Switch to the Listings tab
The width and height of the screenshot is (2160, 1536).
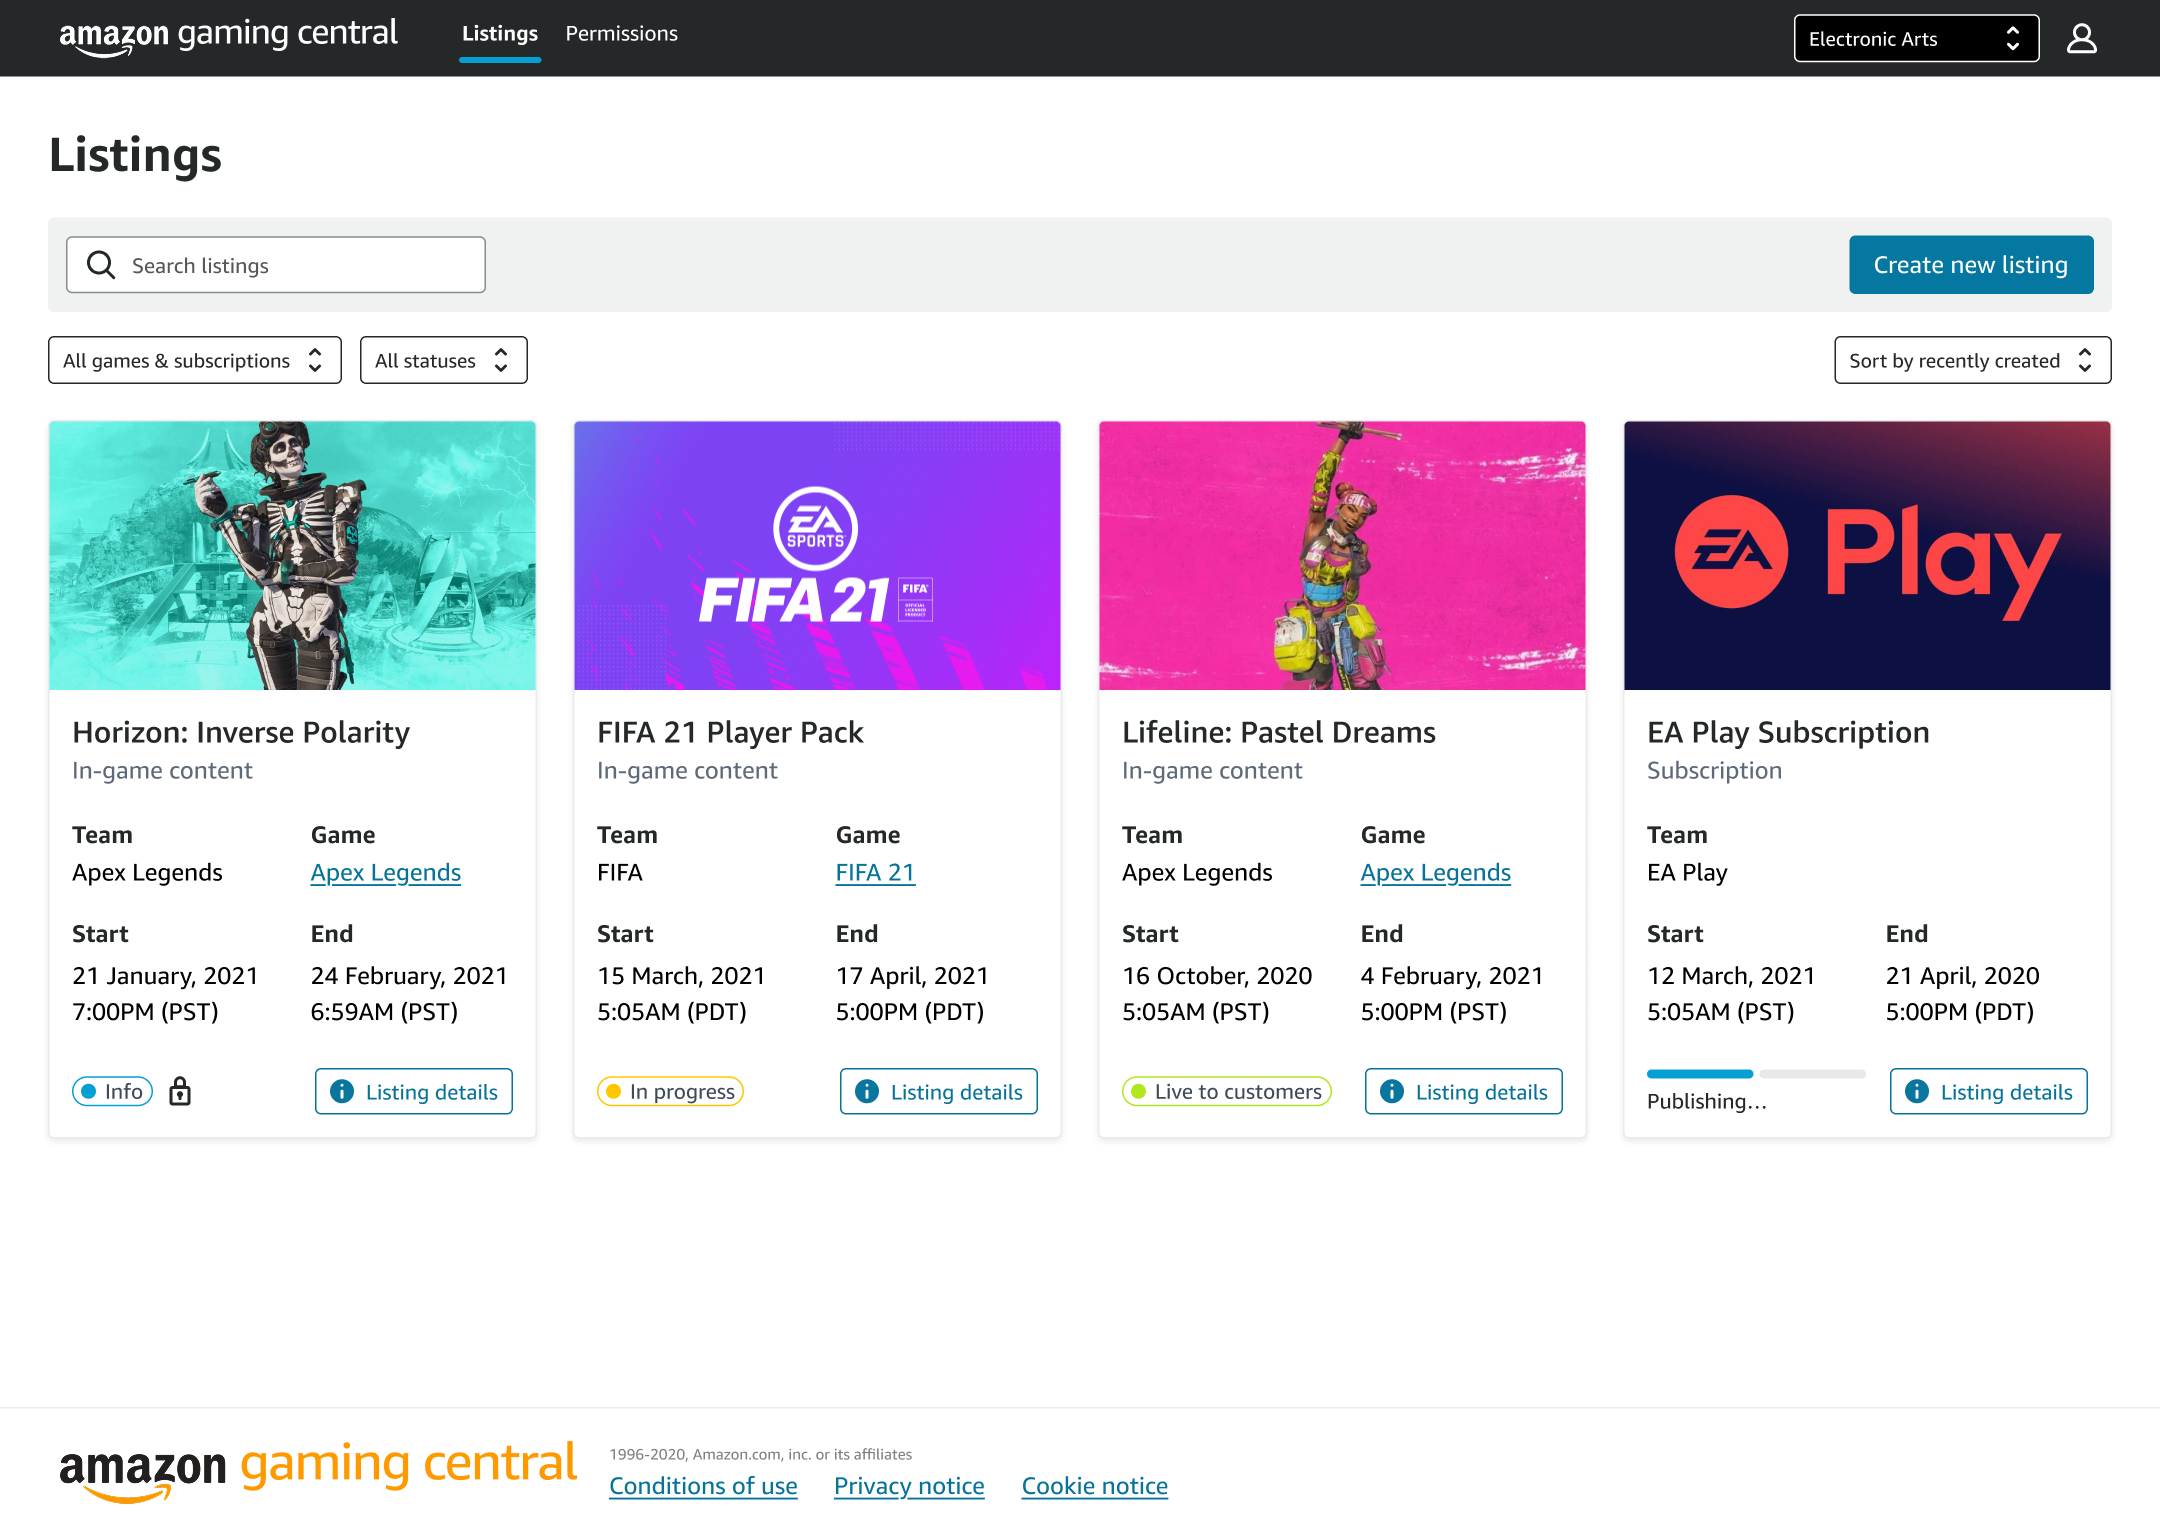coord(500,34)
